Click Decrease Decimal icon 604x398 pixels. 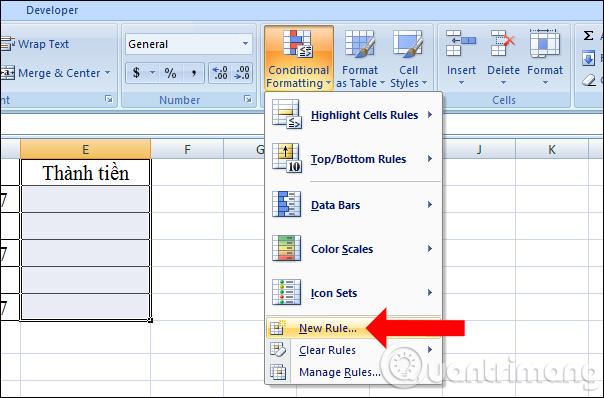[x=242, y=73]
